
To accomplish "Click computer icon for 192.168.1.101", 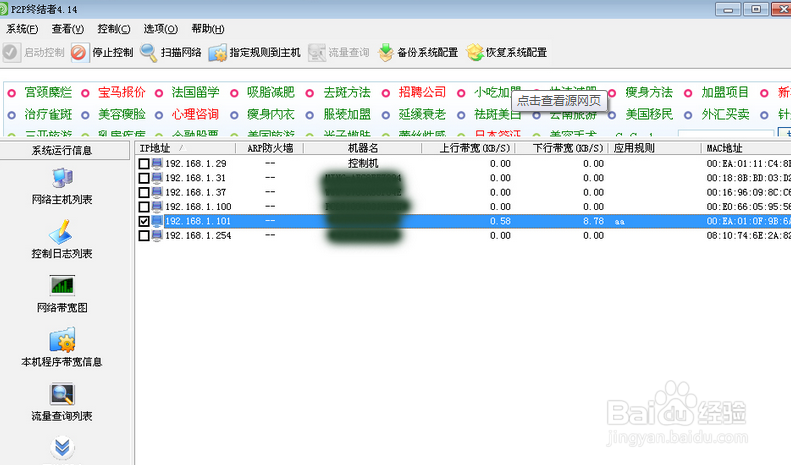I will [x=157, y=221].
